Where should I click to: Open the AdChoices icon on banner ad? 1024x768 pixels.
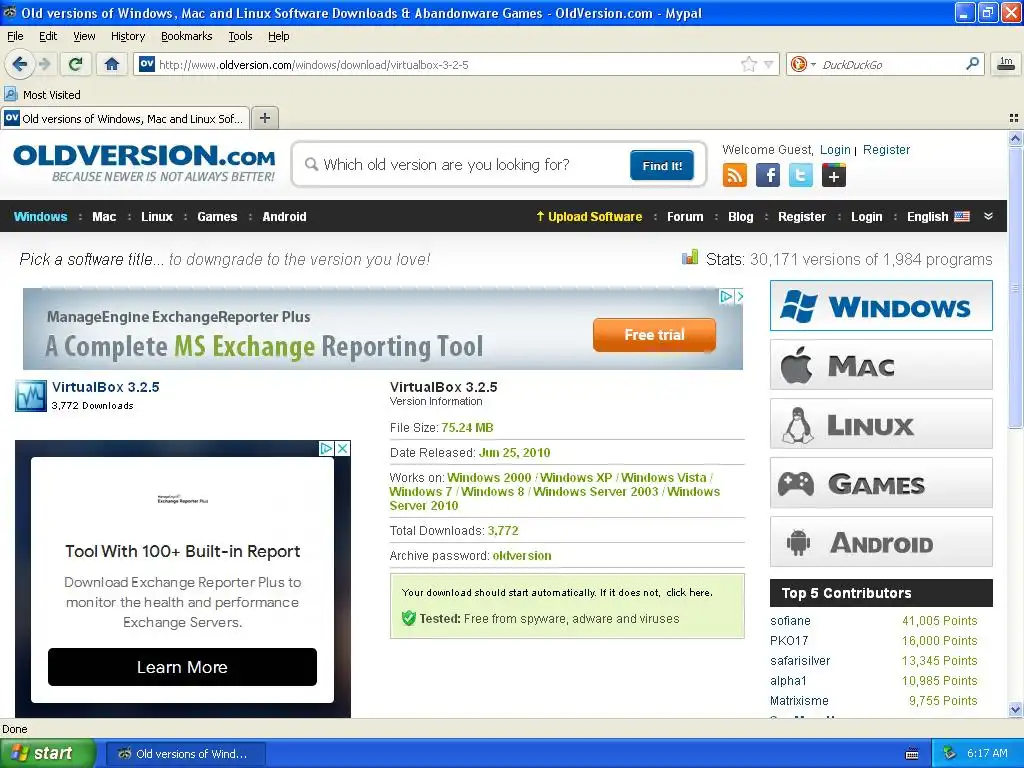[726, 296]
